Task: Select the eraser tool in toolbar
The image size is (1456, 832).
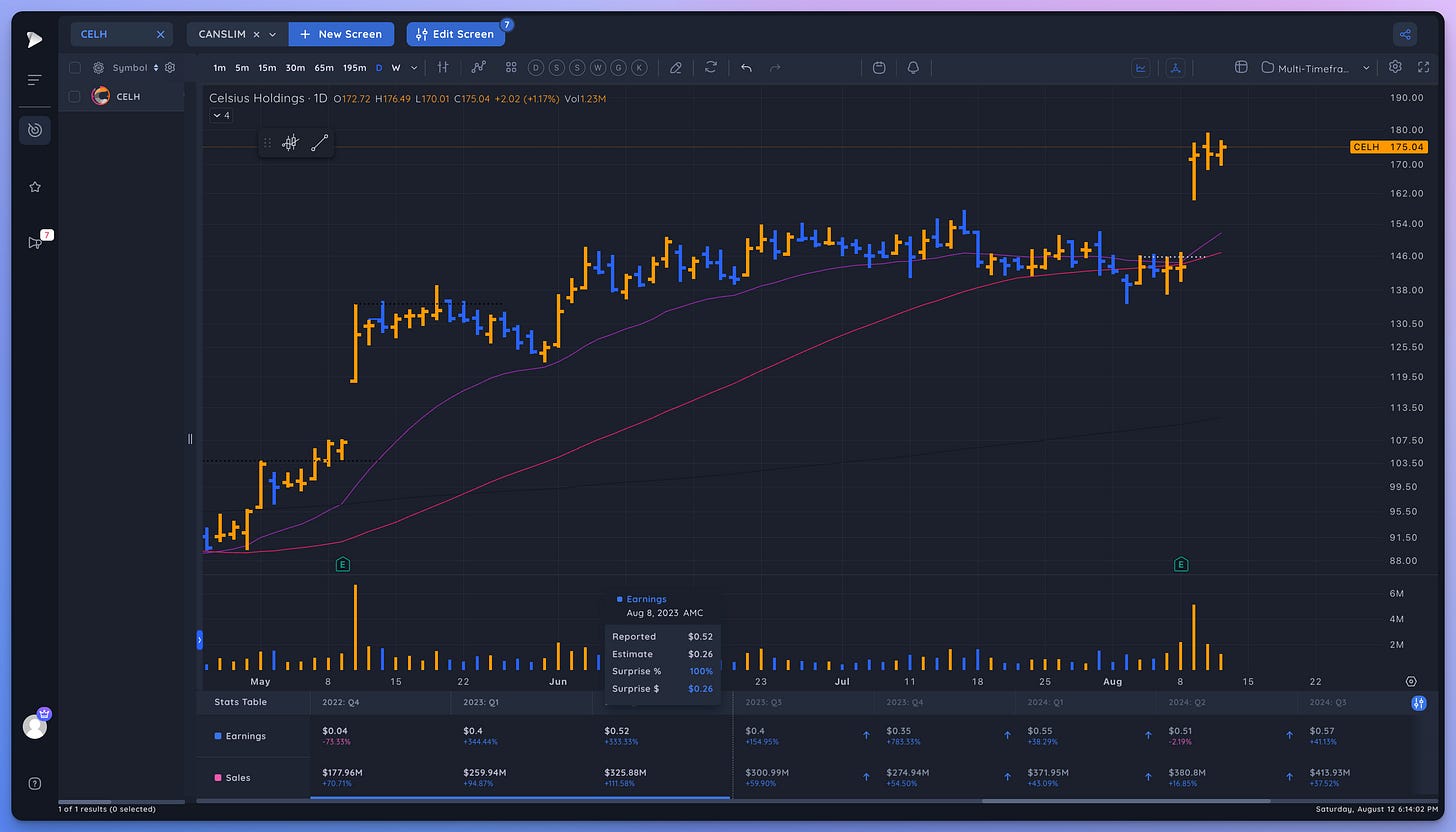Action: pos(676,68)
